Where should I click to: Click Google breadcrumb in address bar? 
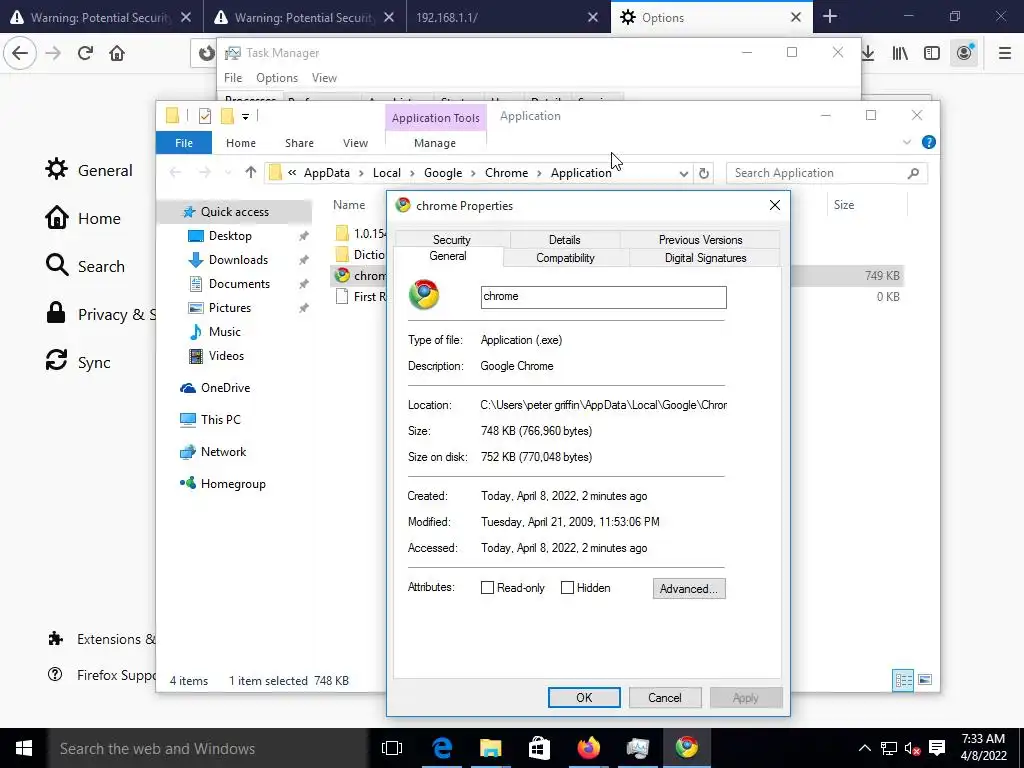tap(443, 173)
